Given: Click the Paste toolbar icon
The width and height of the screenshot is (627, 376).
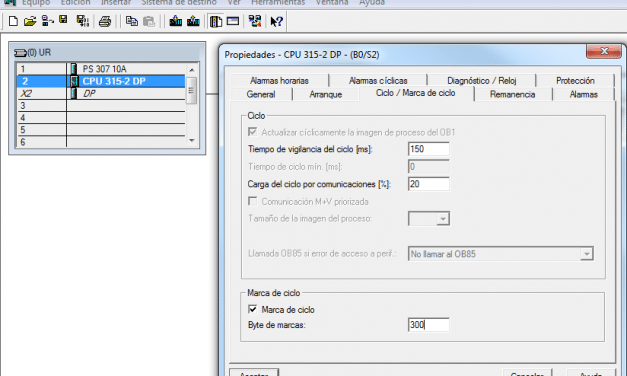Looking at the screenshot, I should tap(149, 21).
